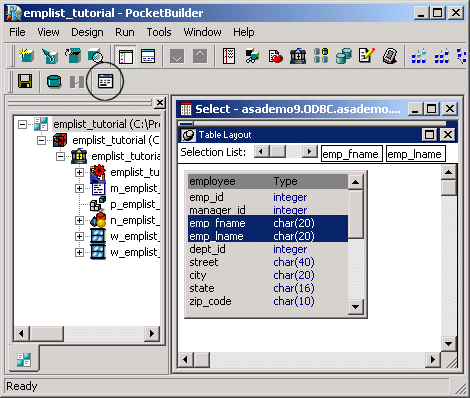470x398 pixels.
Task: Click emp_lname in the Selection List
Action: (x=416, y=154)
